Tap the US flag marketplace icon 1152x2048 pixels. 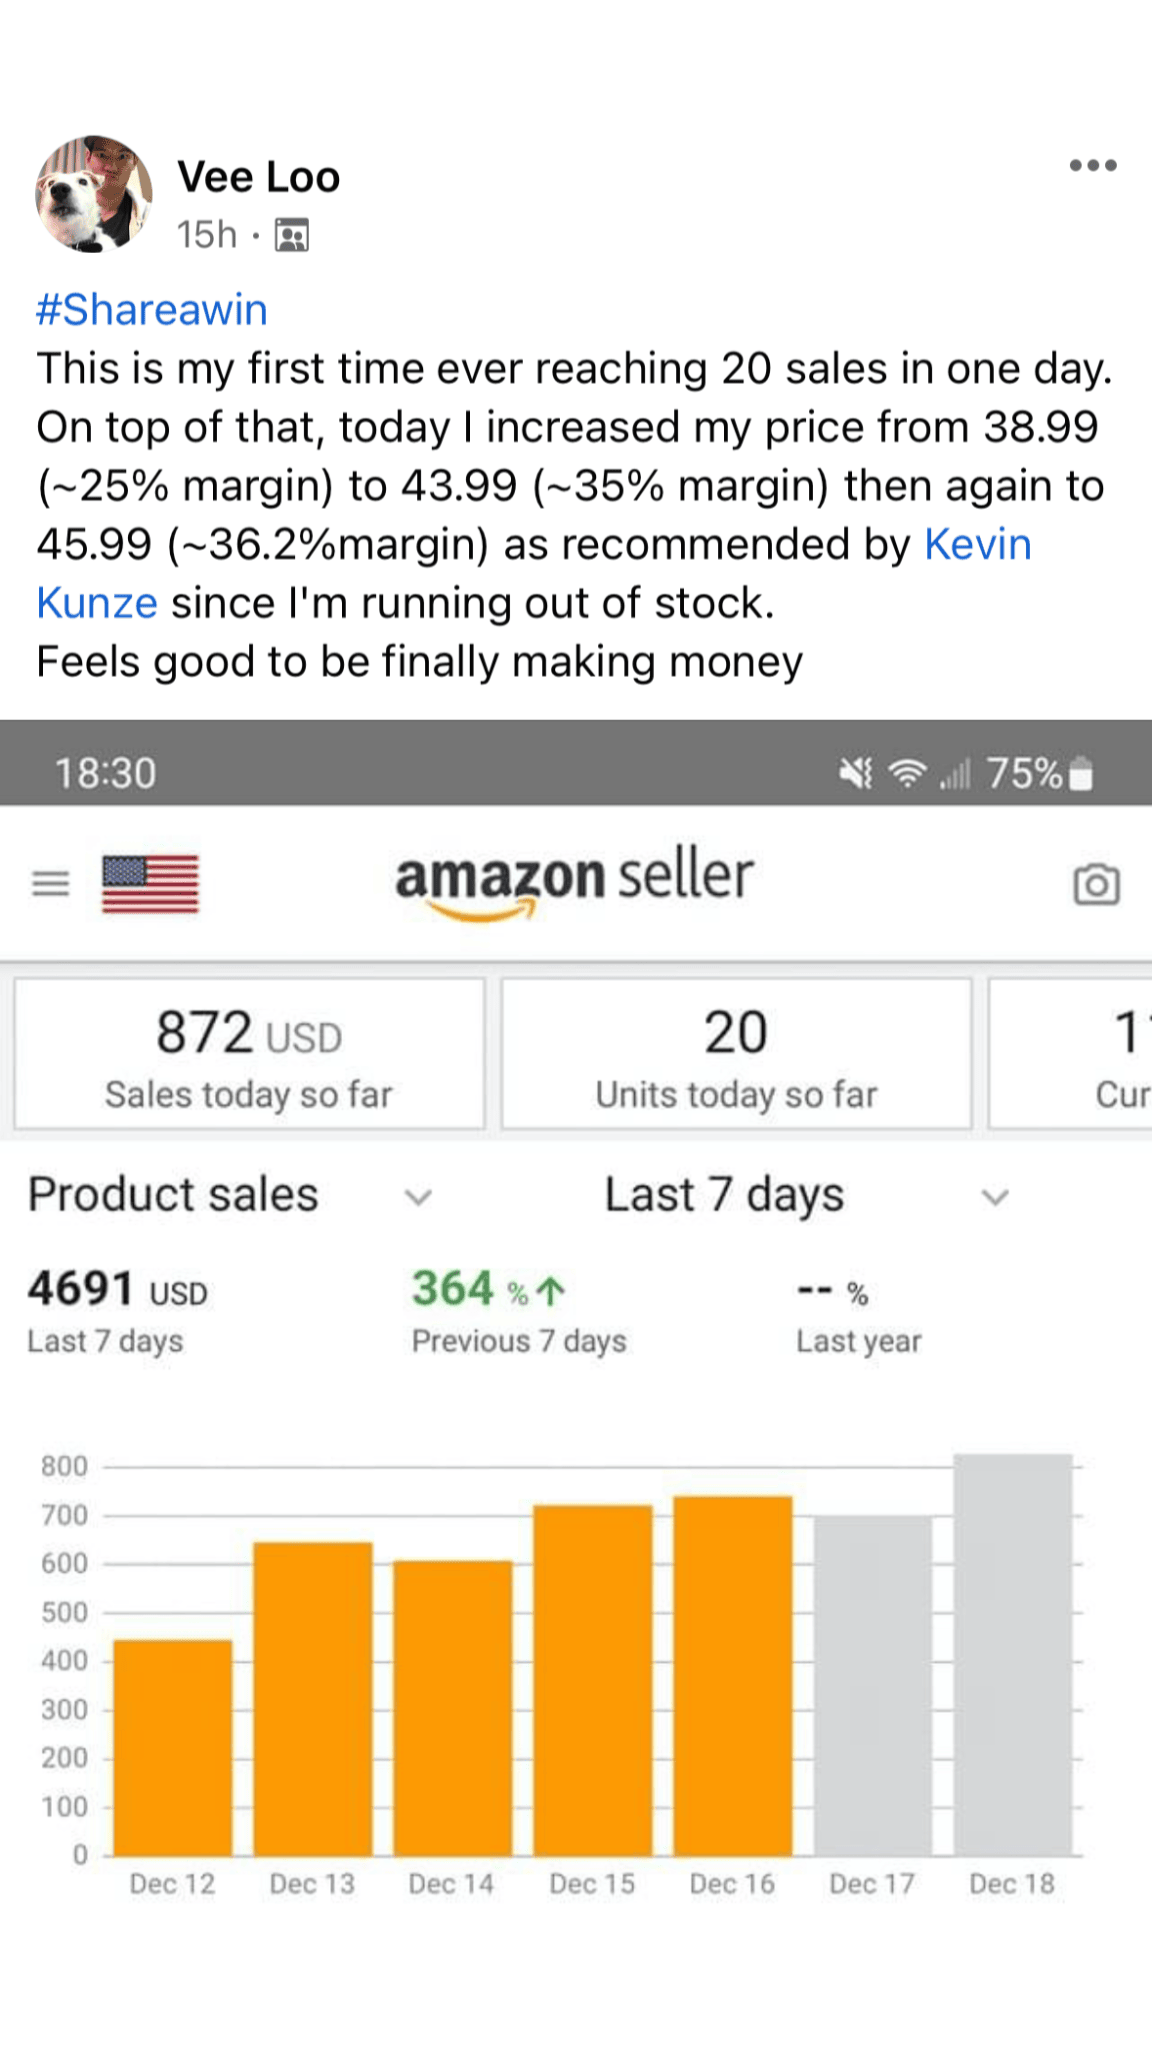(x=150, y=884)
